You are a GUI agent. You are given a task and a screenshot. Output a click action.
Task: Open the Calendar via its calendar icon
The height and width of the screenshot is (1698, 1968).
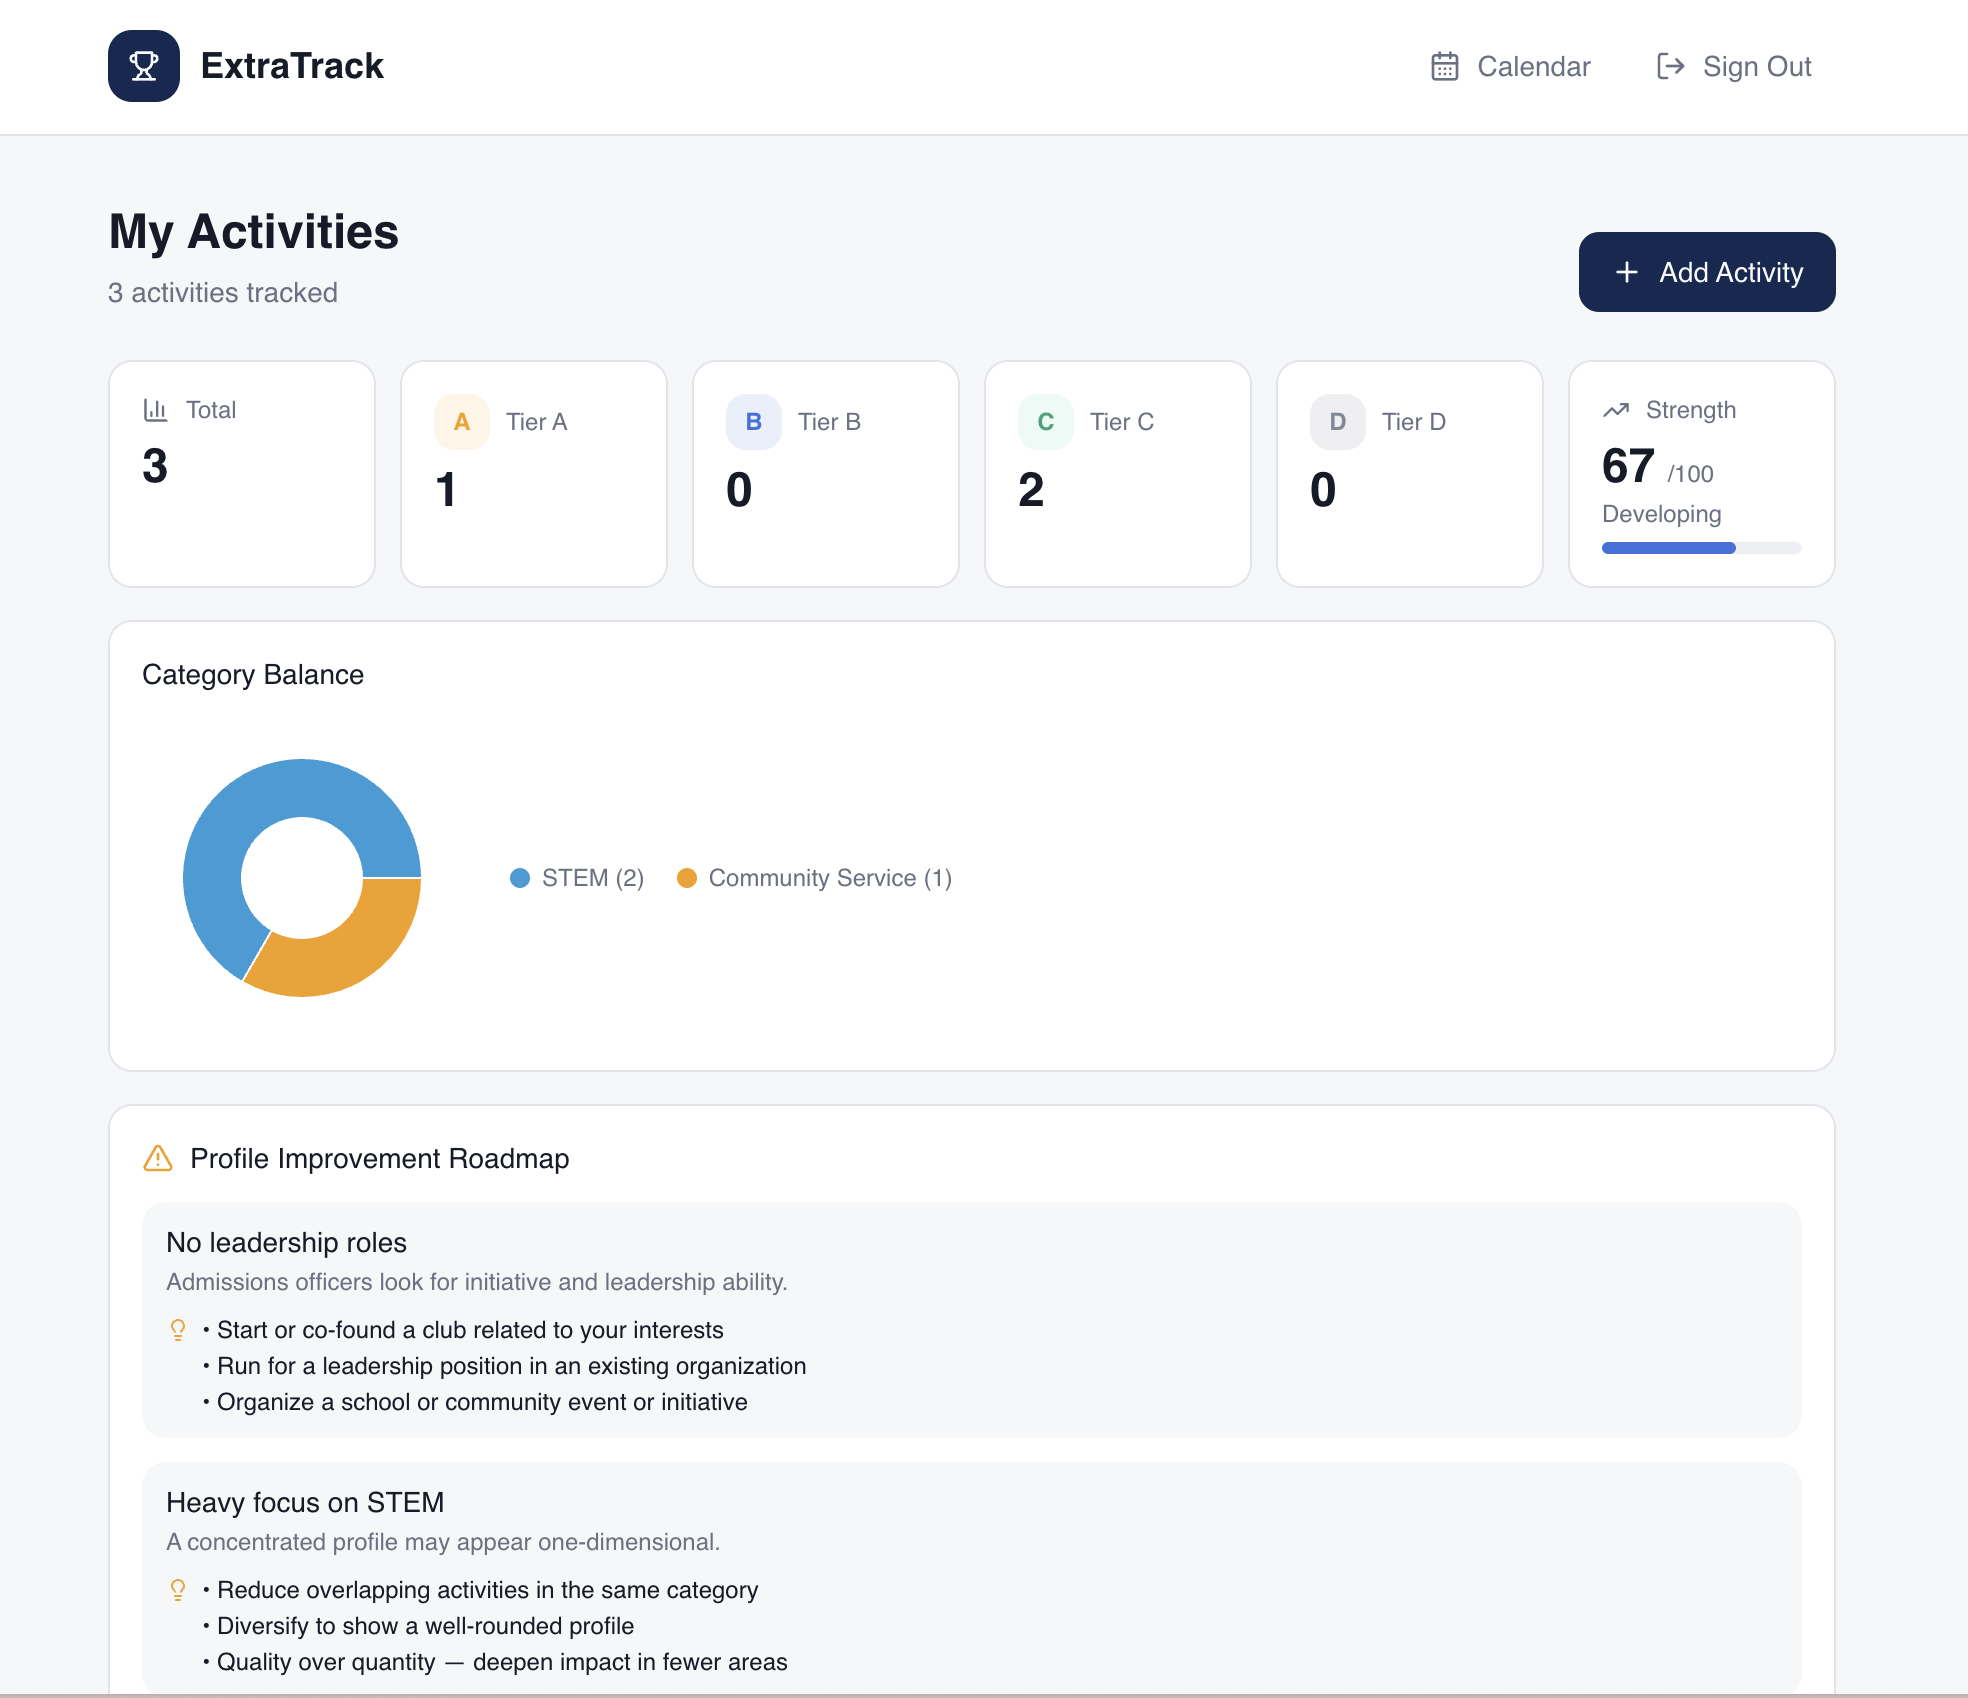click(1443, 66)
